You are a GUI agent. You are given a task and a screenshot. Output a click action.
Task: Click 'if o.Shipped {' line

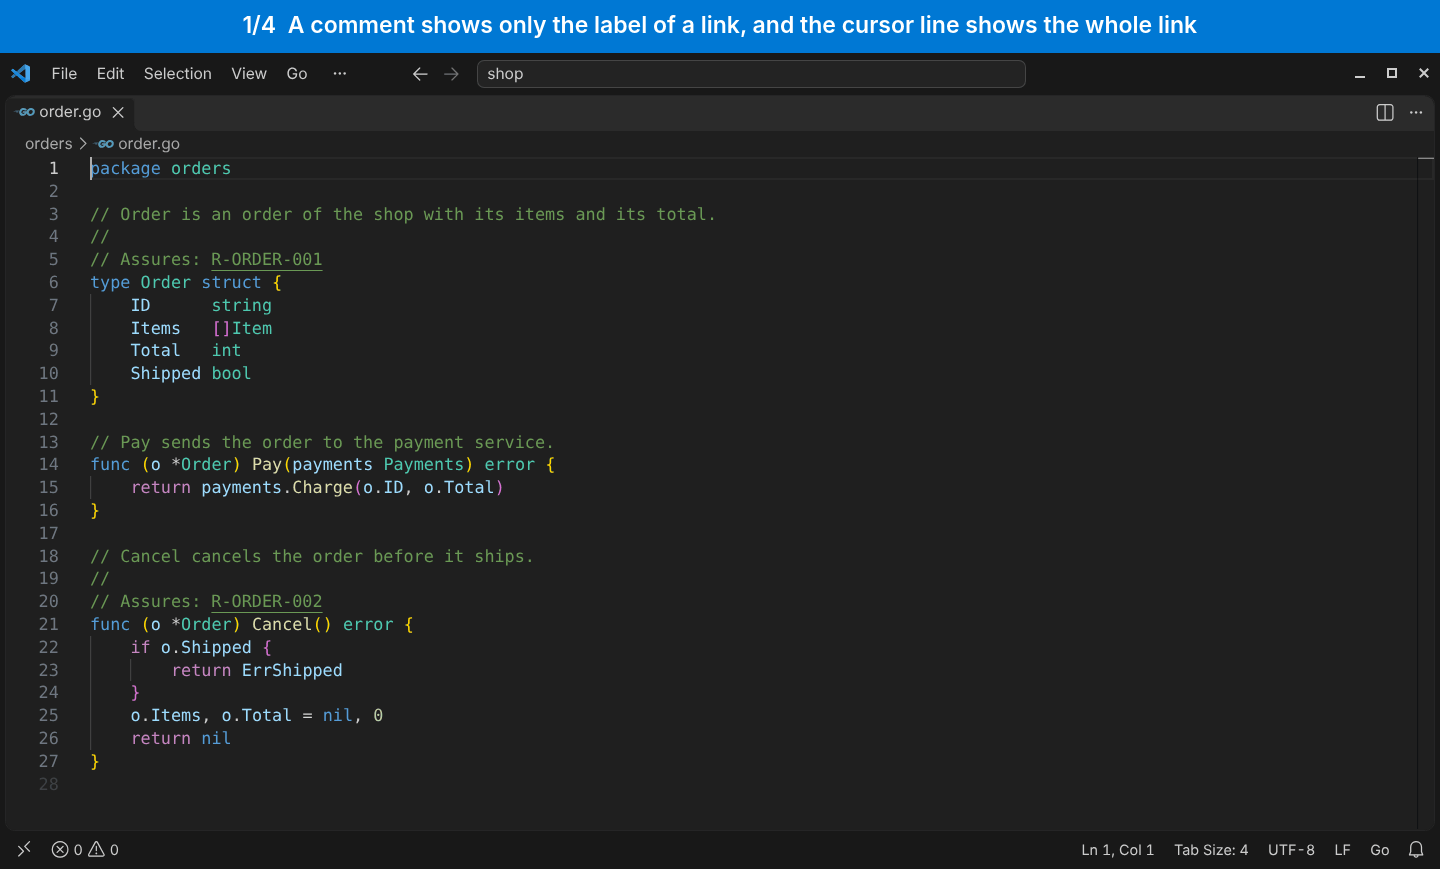tap(201, 648)
